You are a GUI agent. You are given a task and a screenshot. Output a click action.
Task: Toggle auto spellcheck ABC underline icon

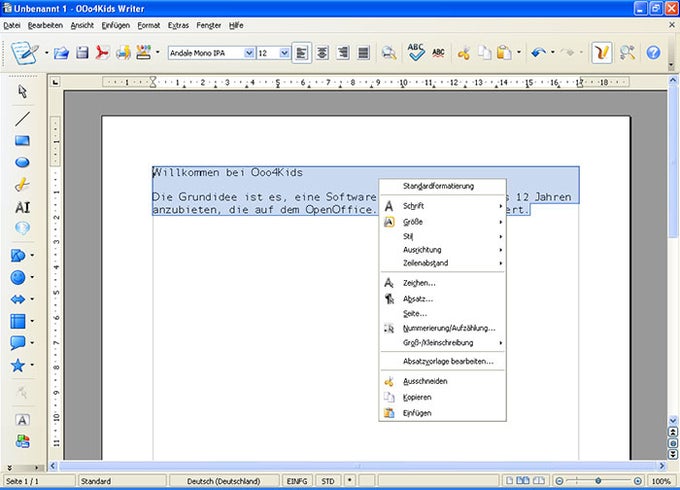438,53
